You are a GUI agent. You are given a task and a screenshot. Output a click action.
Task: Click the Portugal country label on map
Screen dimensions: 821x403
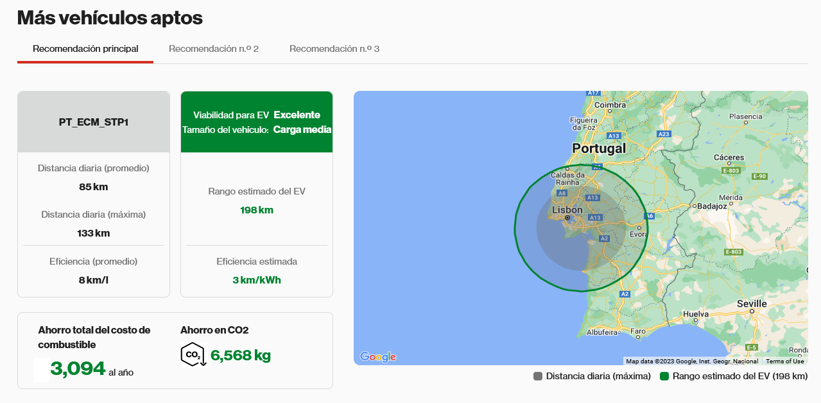pyautogui.click(x=598, y=149)
